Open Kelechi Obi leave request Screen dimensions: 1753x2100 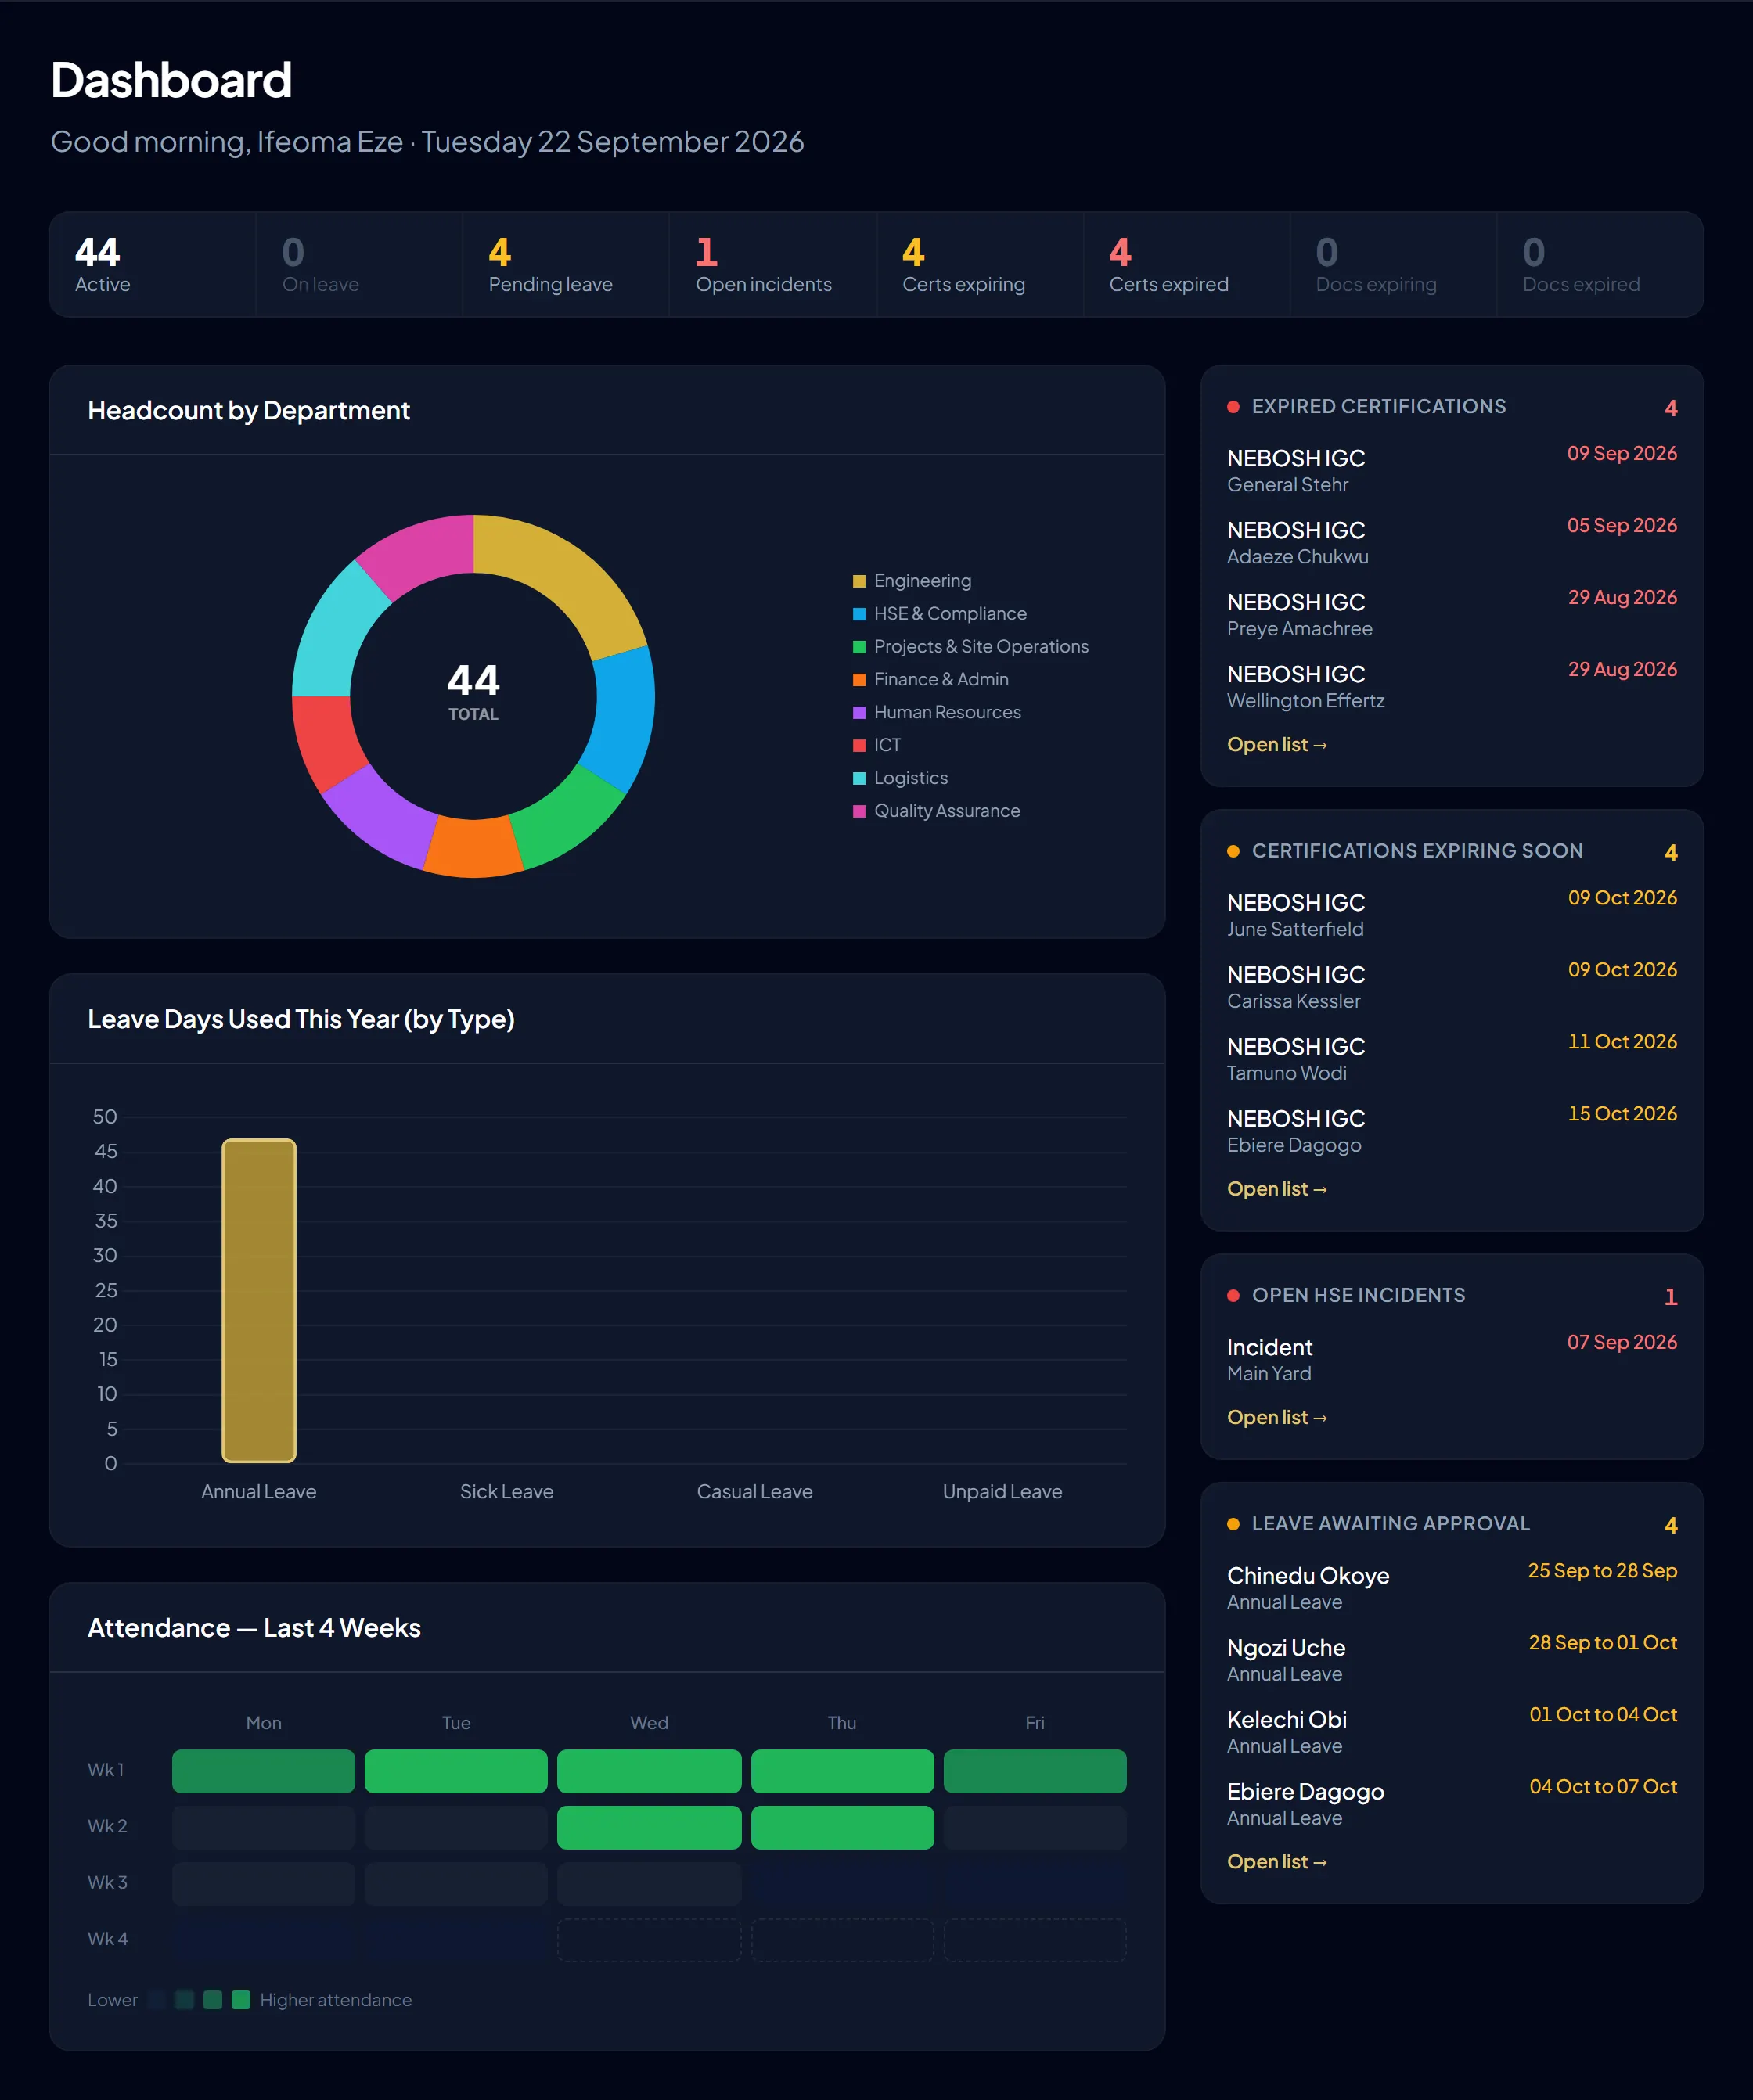(x=1452, y=1731)
